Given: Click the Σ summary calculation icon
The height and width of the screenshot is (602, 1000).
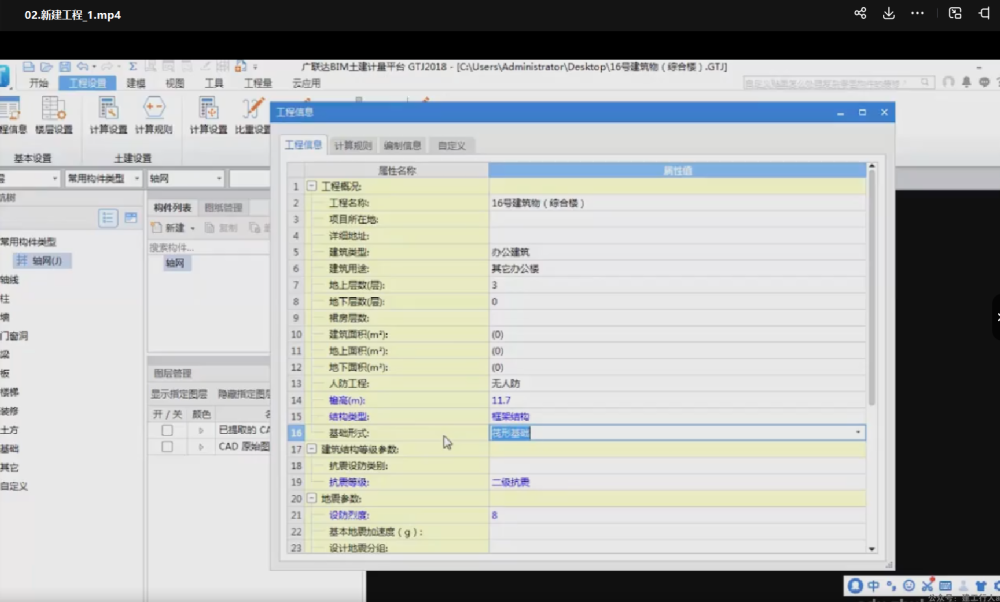Looking at the screenshot, I should [x=133, y=66].
